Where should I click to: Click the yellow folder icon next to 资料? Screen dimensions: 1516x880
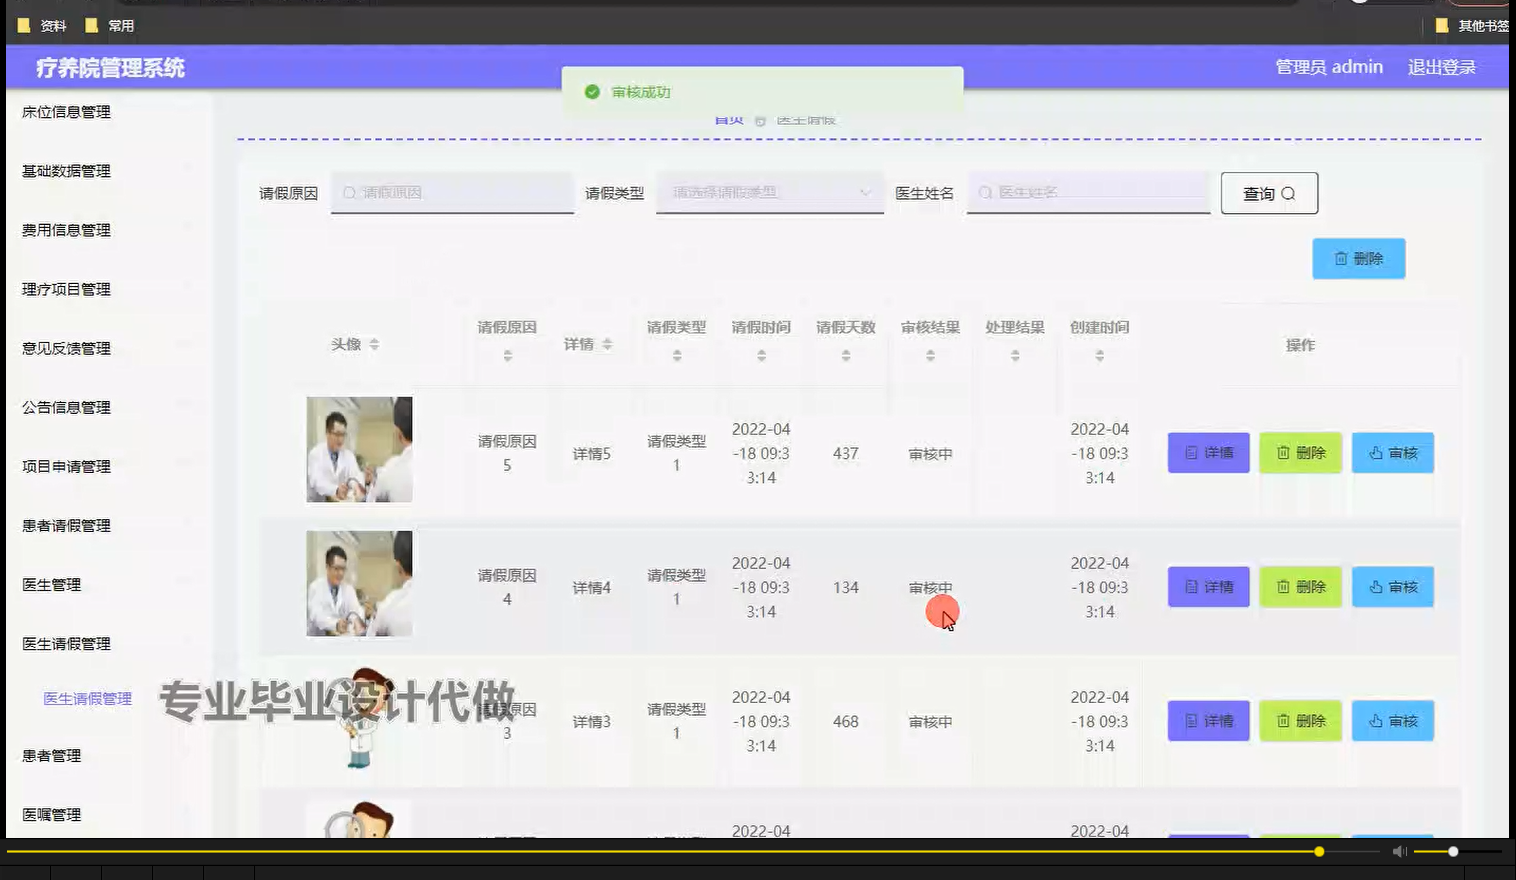24,25
